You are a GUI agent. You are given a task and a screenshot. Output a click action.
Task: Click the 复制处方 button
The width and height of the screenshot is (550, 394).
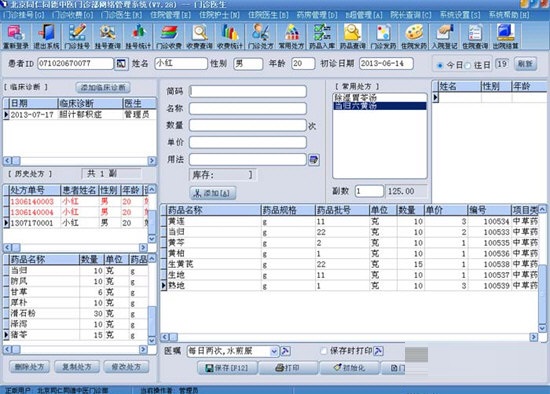point(77,367)
